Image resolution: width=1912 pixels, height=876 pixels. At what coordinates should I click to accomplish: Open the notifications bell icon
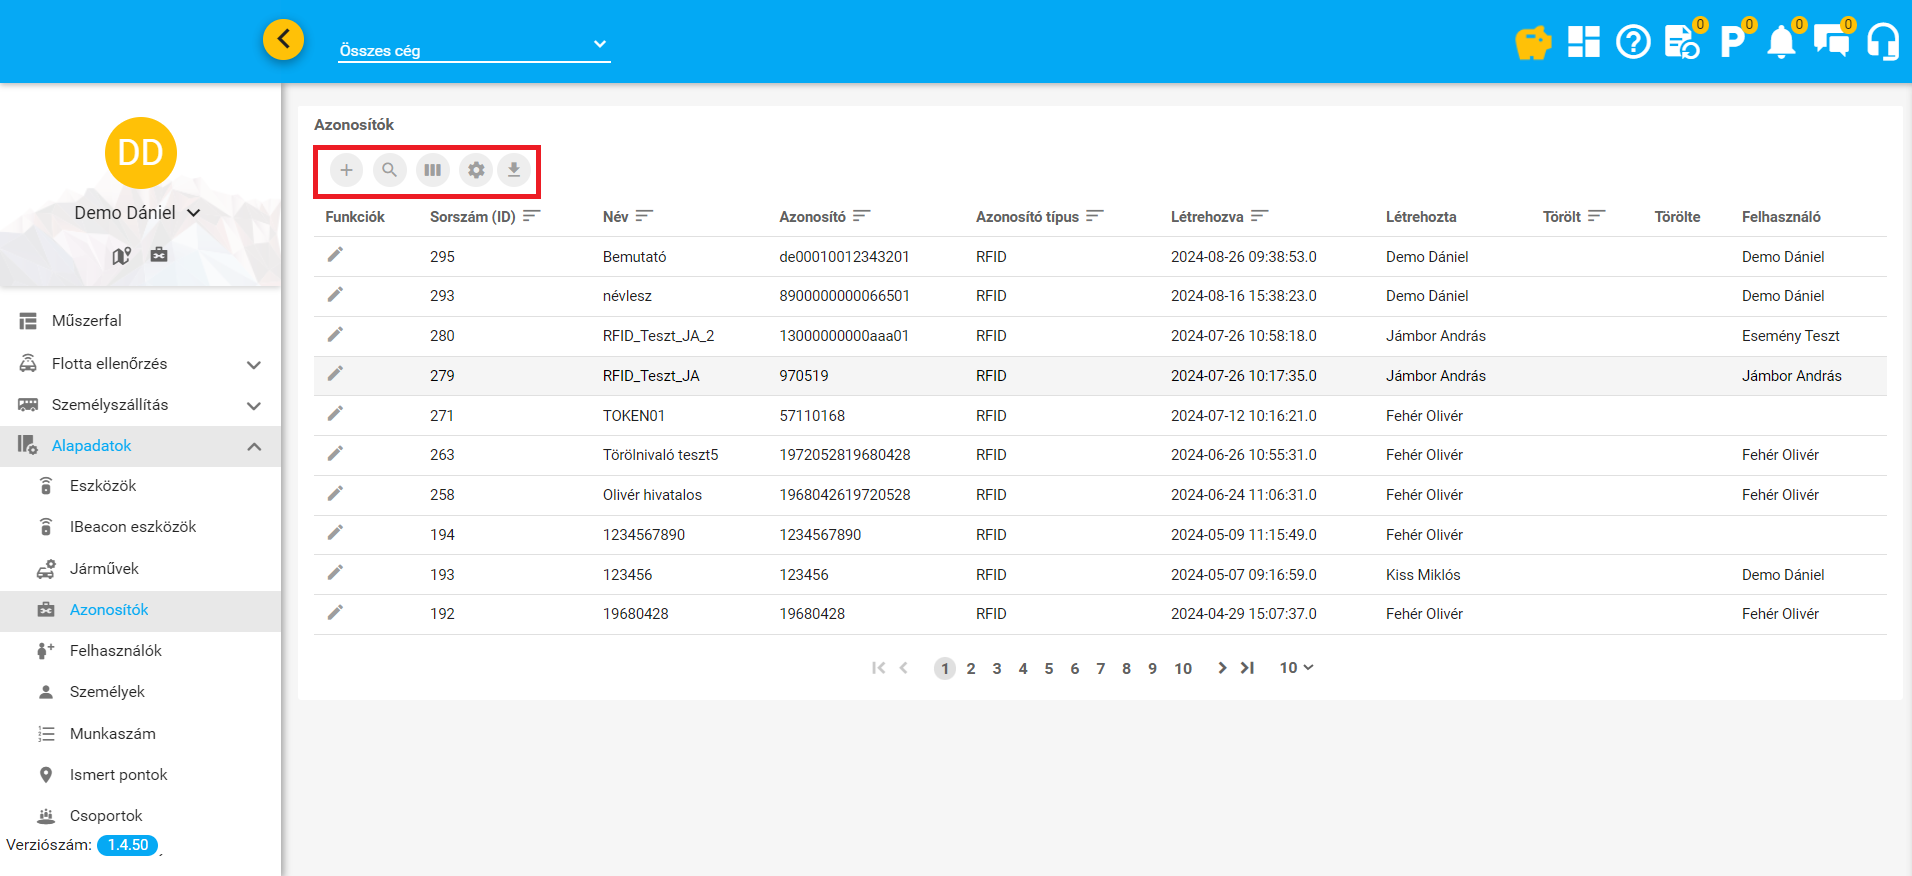[x=1781, y=42]
